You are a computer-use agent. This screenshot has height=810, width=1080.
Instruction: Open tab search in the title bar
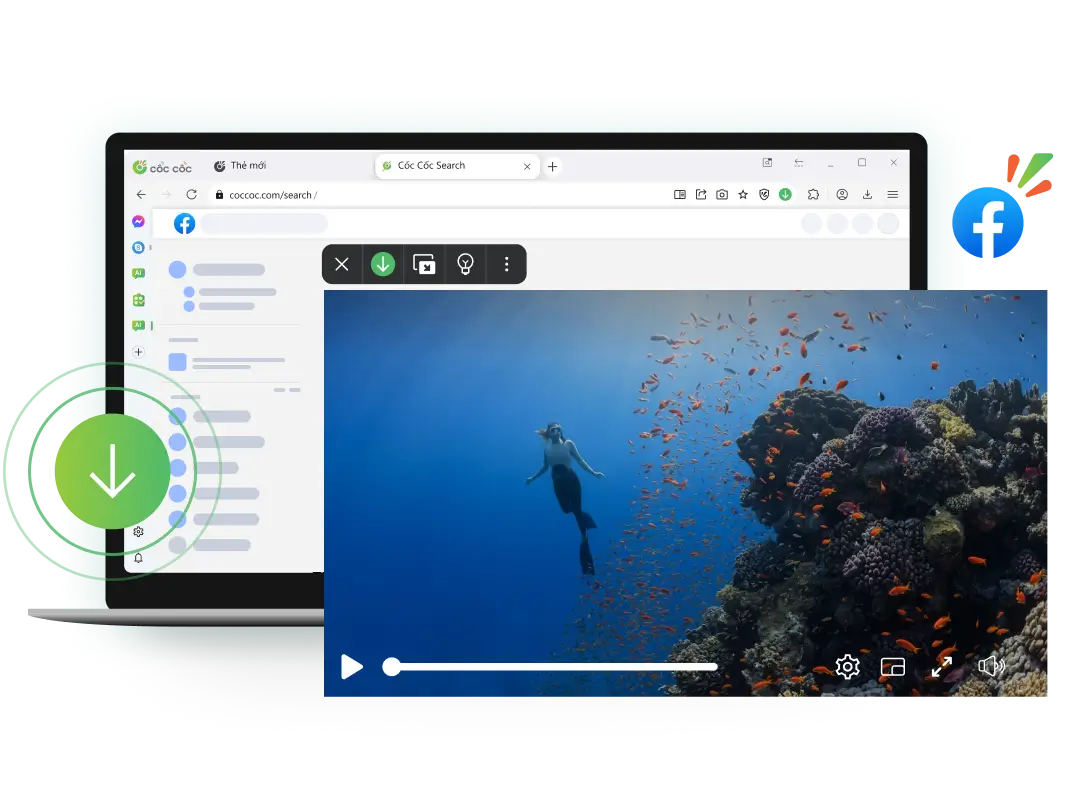click(x=767, y=163)
